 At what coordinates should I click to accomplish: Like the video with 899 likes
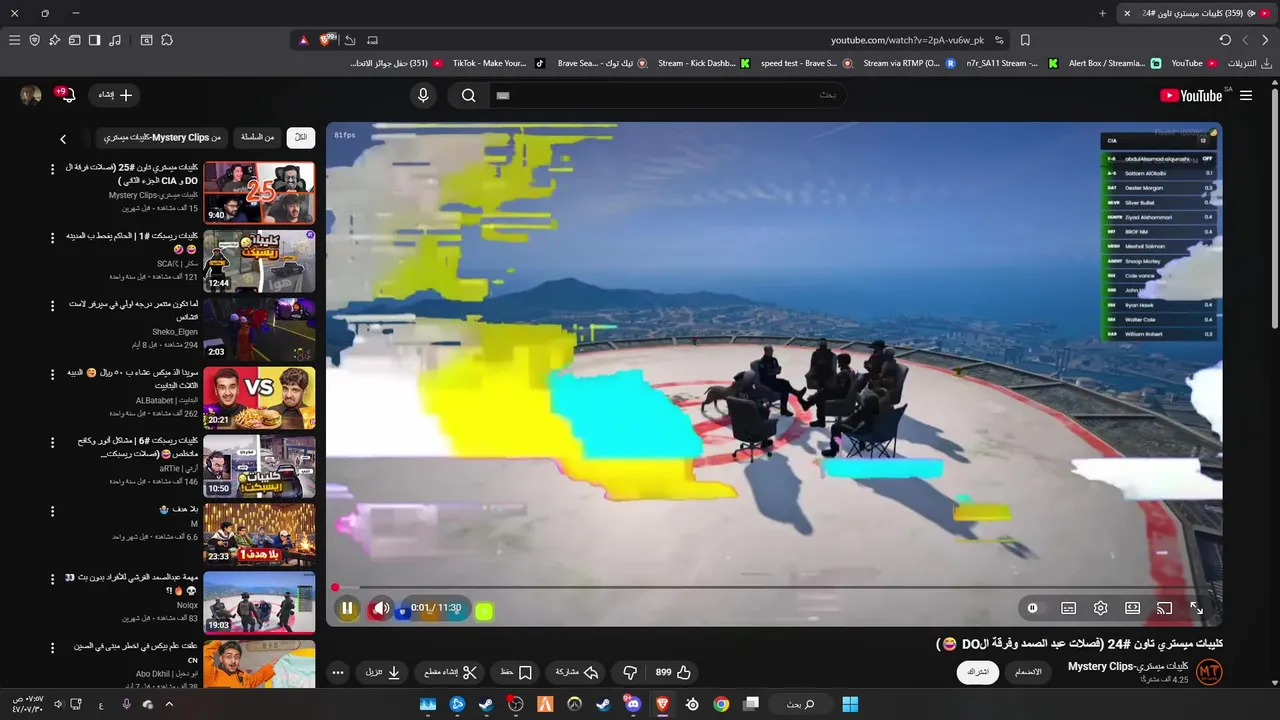coord(673,672)
